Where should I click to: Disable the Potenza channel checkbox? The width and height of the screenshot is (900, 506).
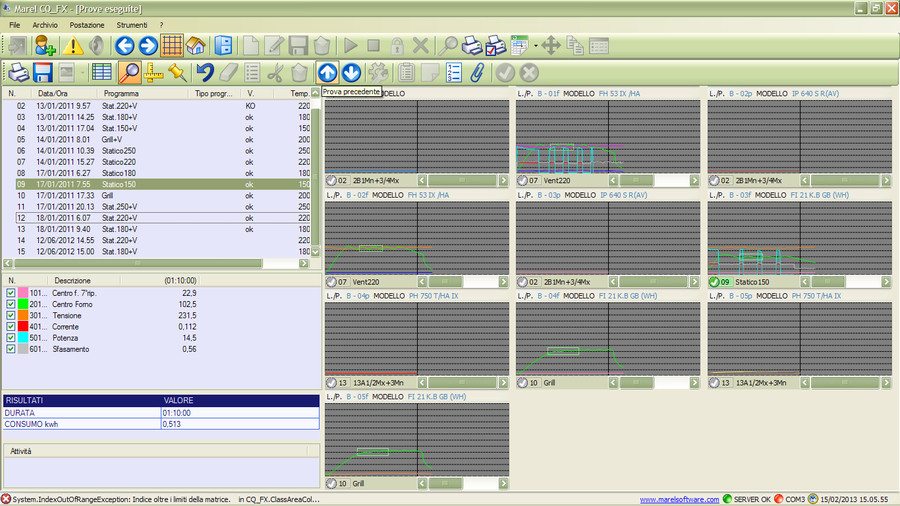[11, 338]
